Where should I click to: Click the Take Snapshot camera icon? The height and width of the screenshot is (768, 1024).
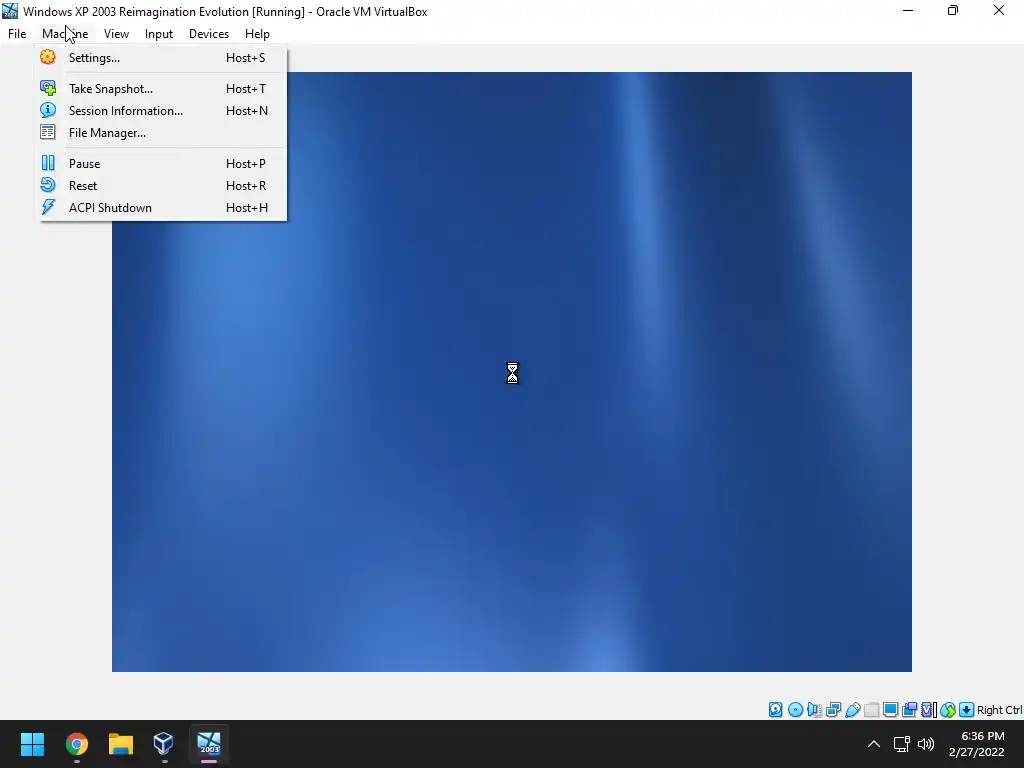pos(48,88)
